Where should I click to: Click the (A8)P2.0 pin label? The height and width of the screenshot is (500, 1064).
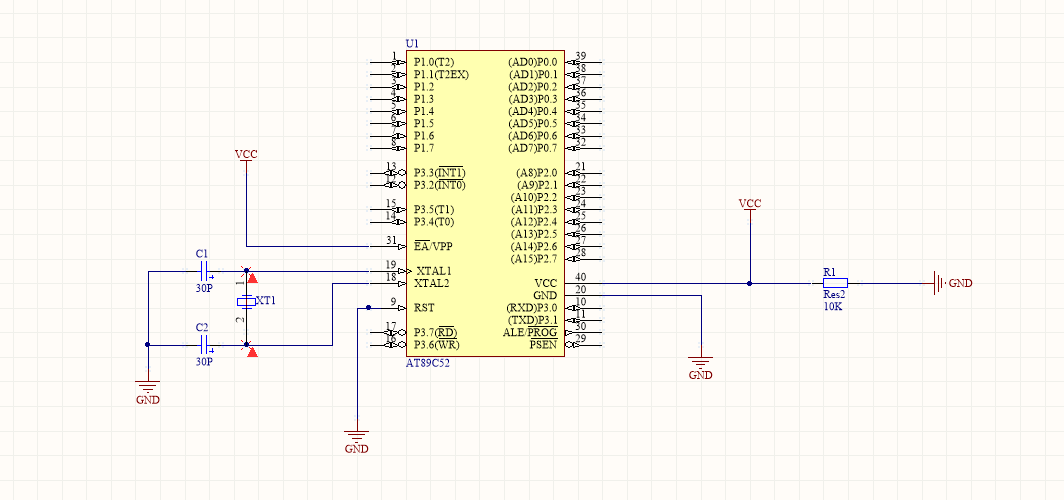click(537, 172)
